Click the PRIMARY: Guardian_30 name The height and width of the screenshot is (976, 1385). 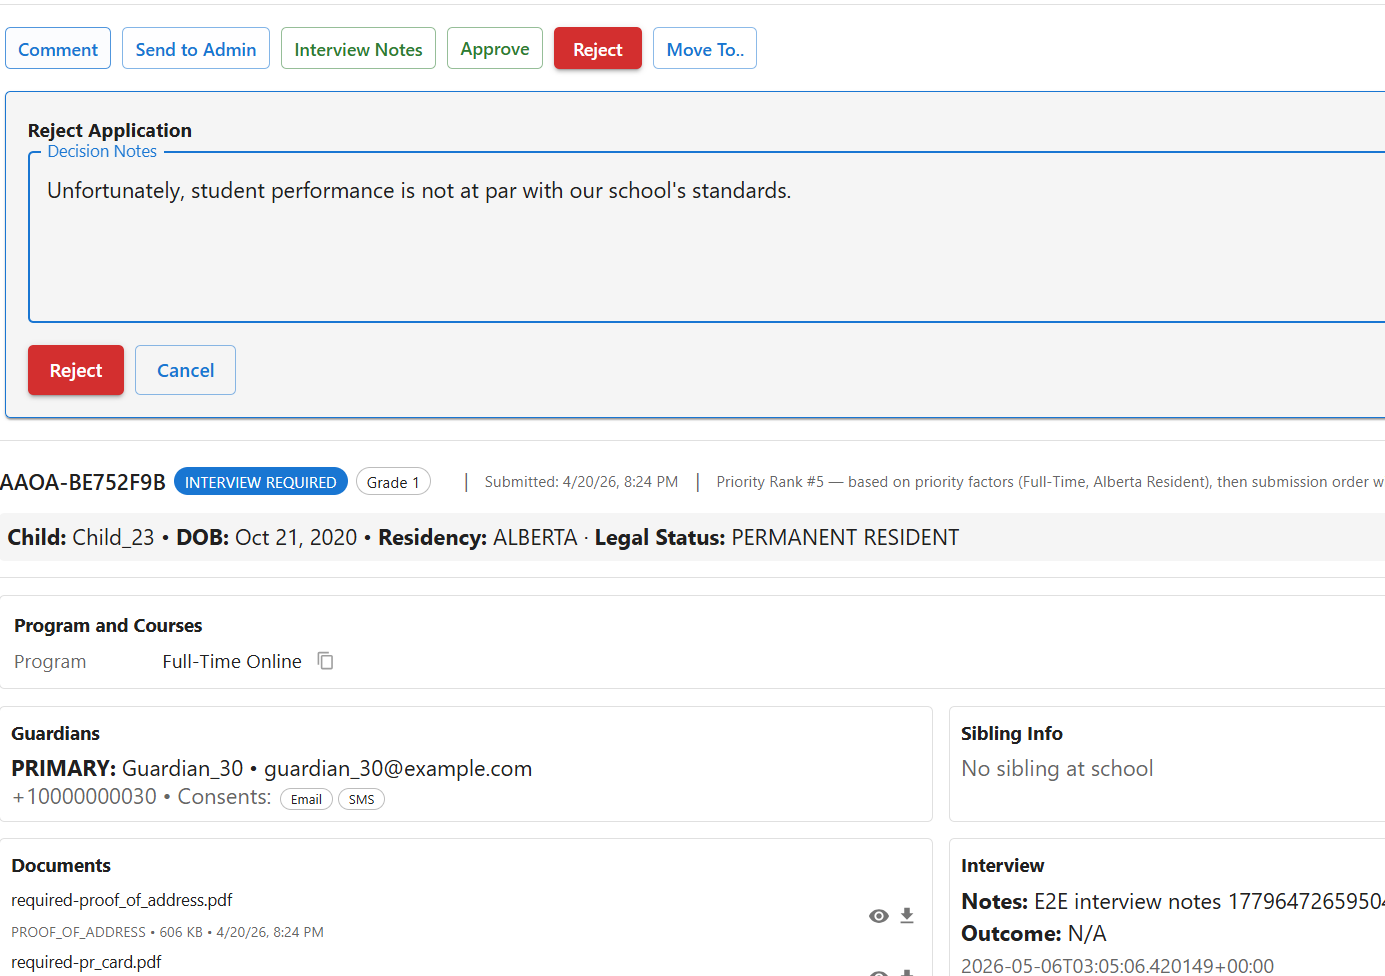point(127,768)
